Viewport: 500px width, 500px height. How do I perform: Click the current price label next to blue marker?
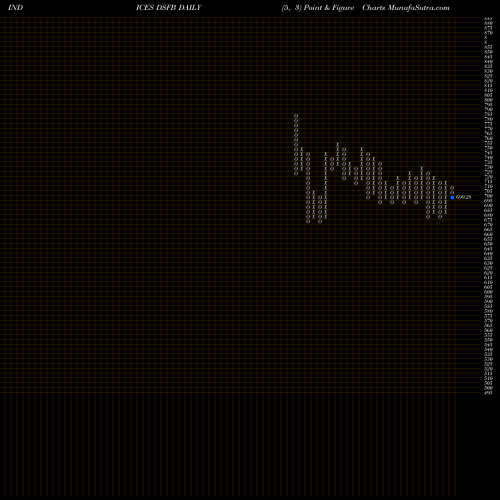coord(463,197)
